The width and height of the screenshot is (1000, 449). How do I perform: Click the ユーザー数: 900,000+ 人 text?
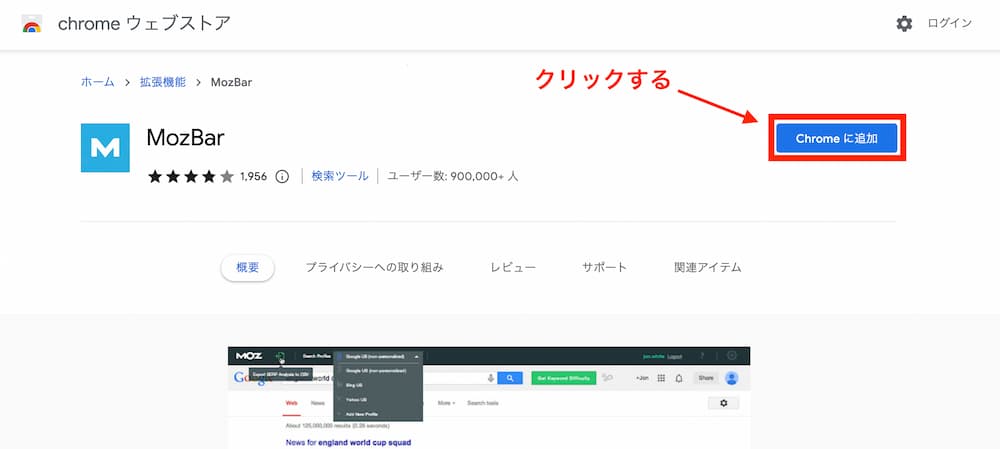coord(453,177)
